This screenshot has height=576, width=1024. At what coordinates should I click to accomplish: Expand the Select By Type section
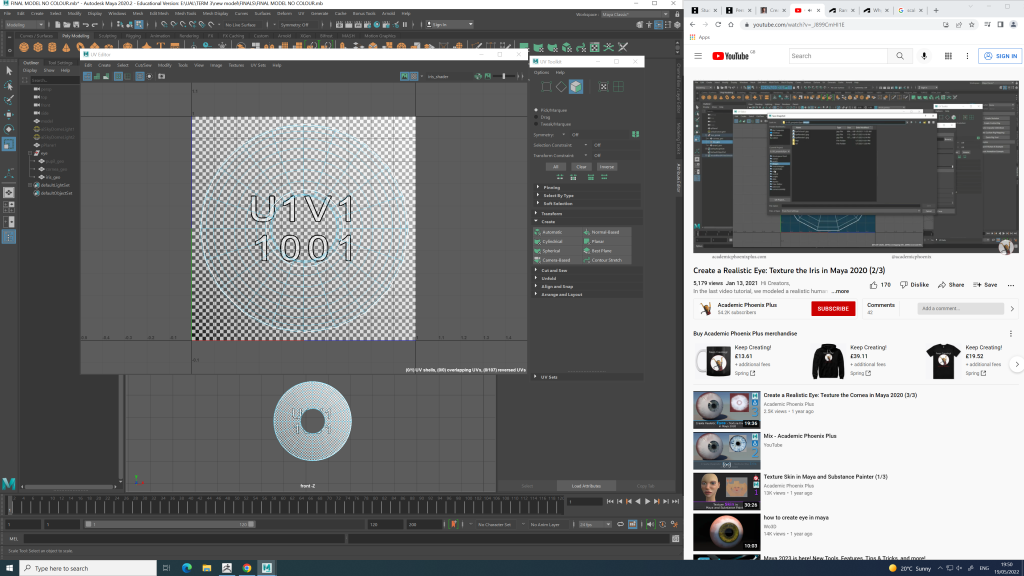tap(586, 195)
